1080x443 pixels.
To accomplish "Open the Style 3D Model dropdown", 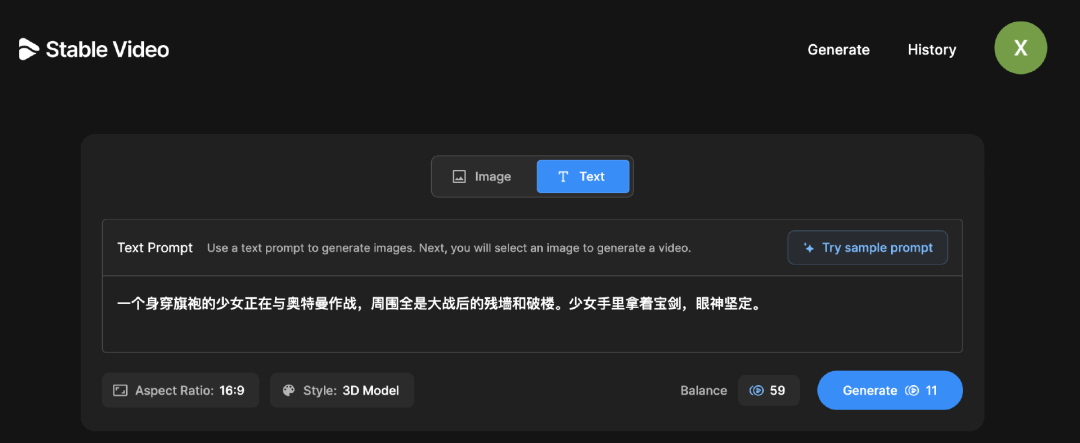I will pos(342,391).
